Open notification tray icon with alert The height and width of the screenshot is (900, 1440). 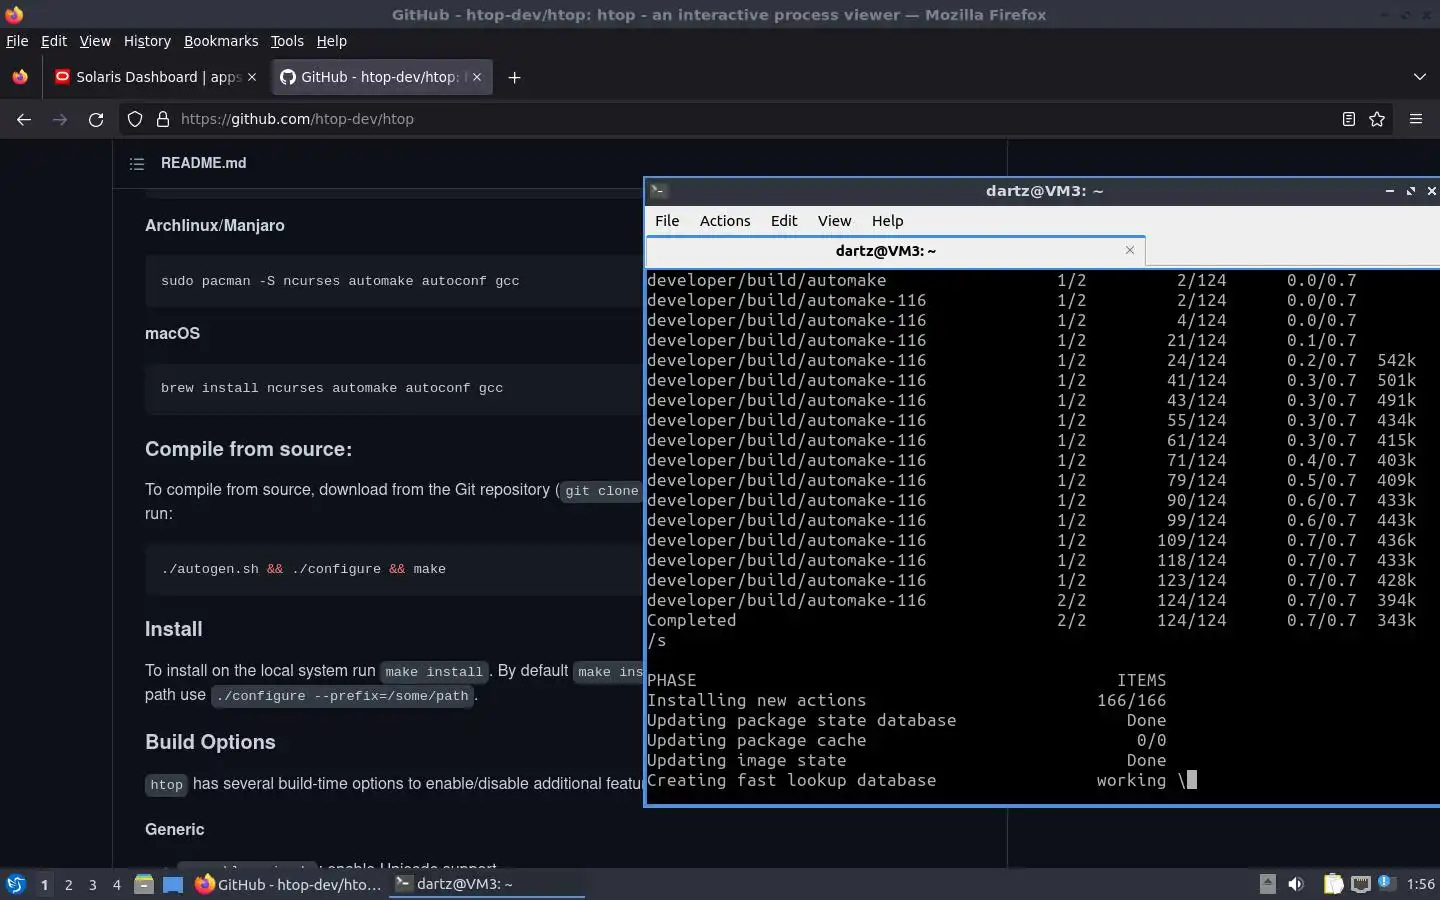coord(1385,883)
